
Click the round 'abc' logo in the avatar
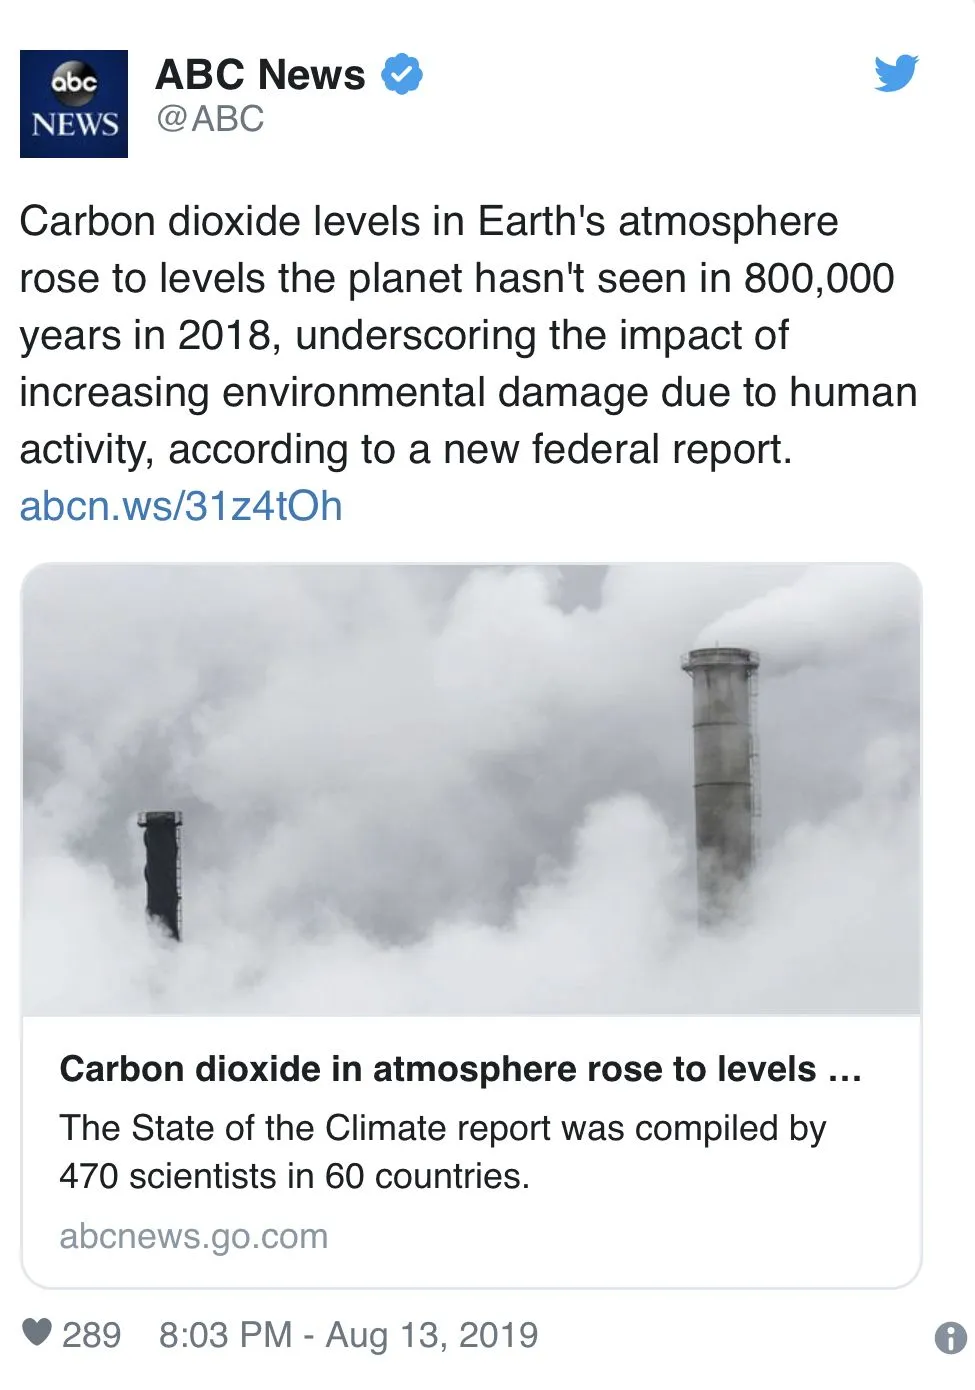[74, 80]
